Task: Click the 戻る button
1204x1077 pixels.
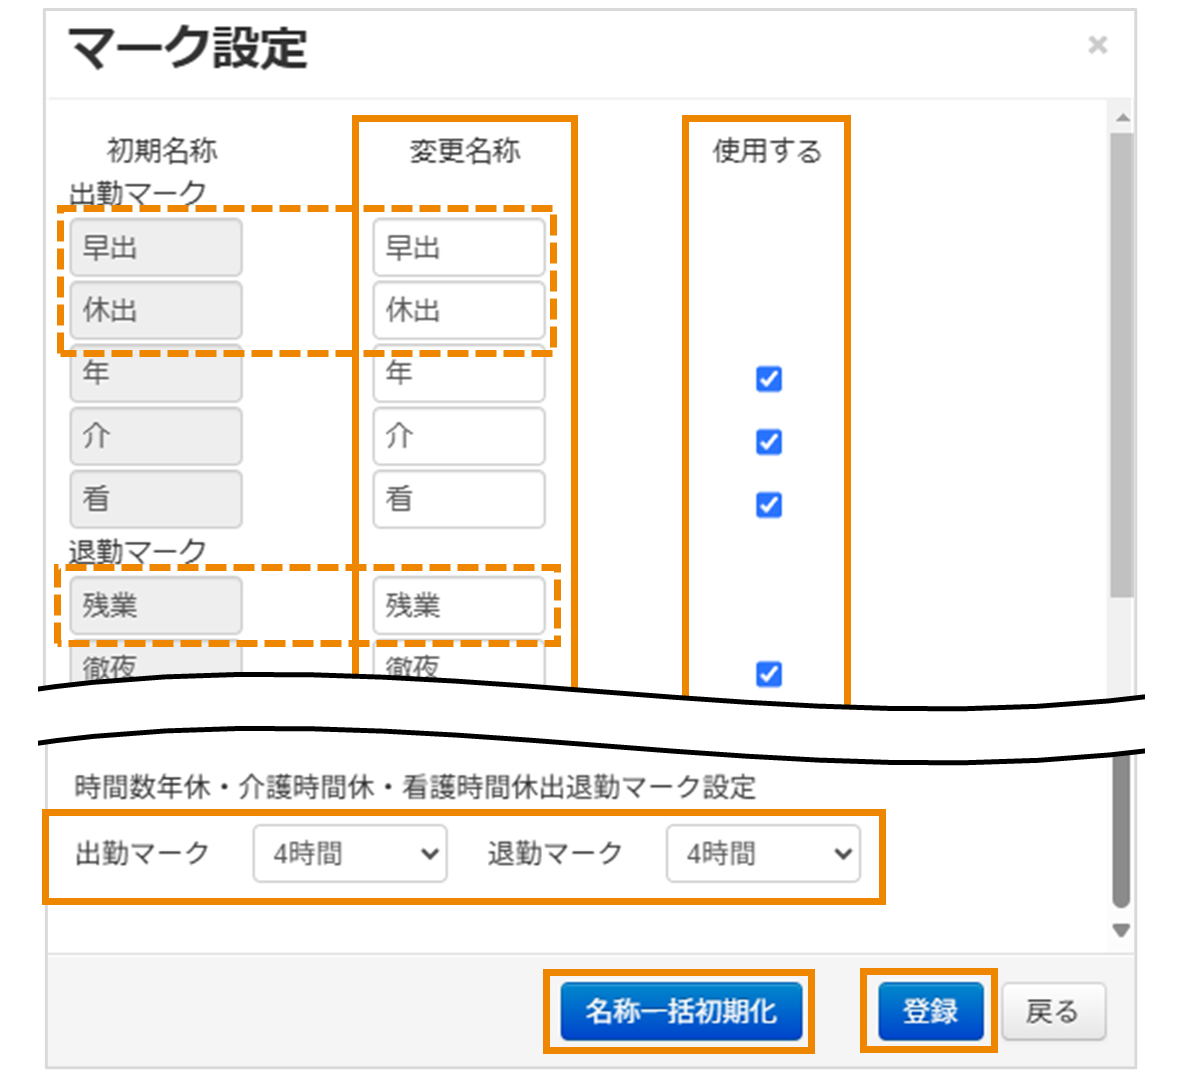Action: (x=1053, y=1010)
